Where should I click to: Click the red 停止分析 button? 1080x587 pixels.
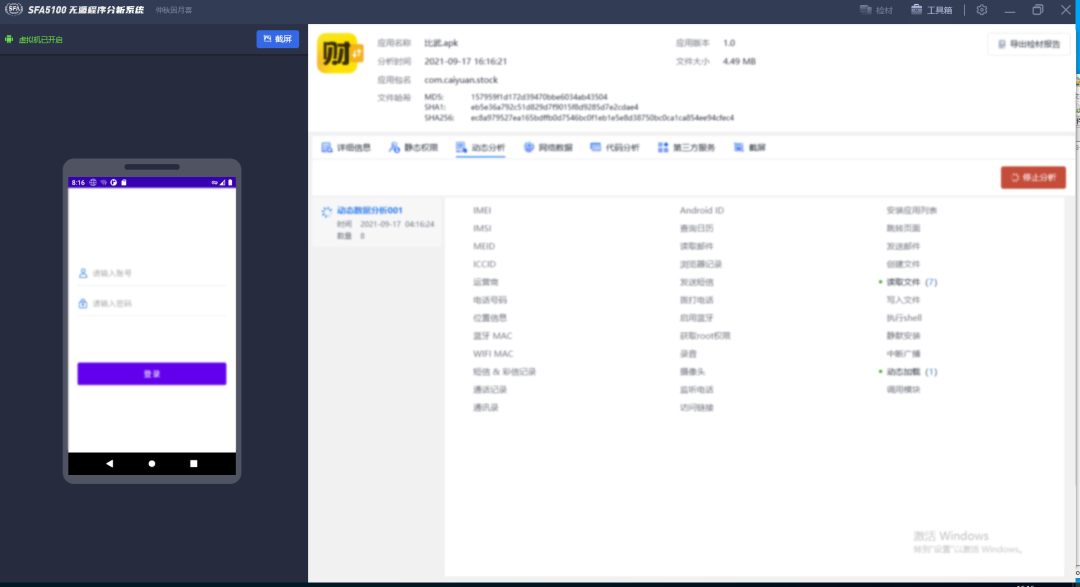click(1035, 177)
